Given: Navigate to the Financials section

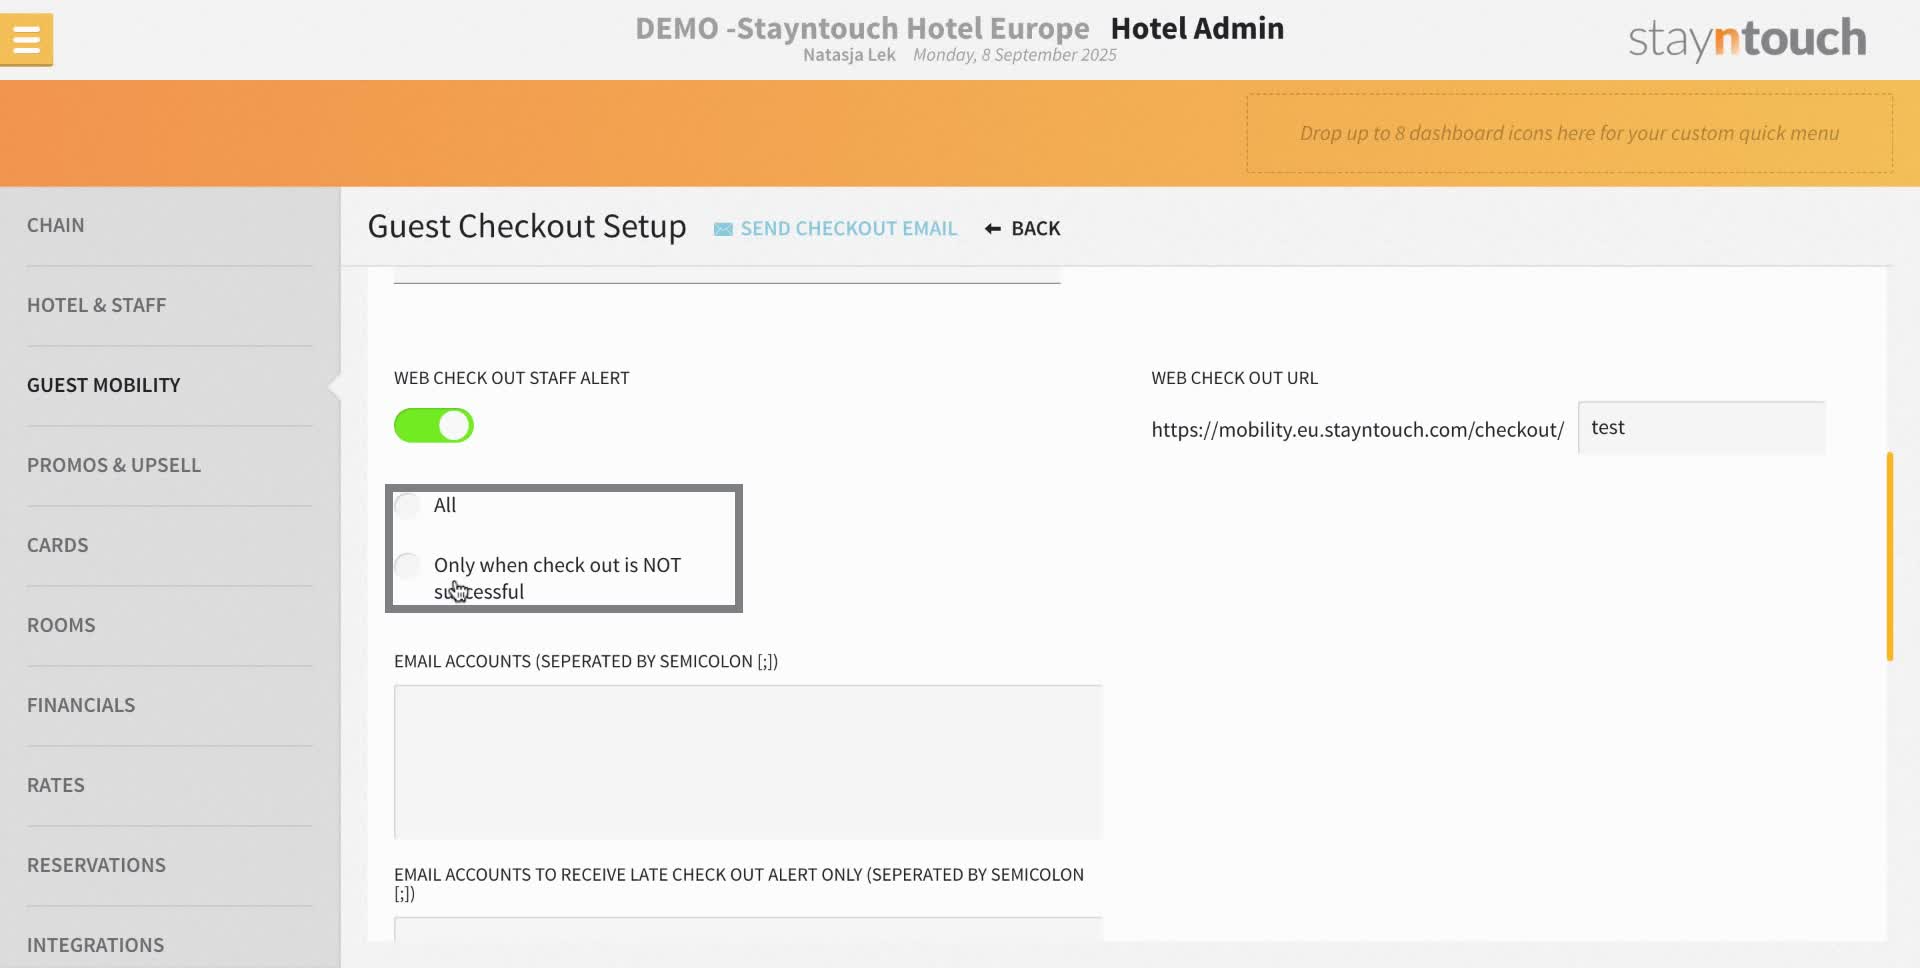Looking at the screenshot, I should tap(81, 705).
